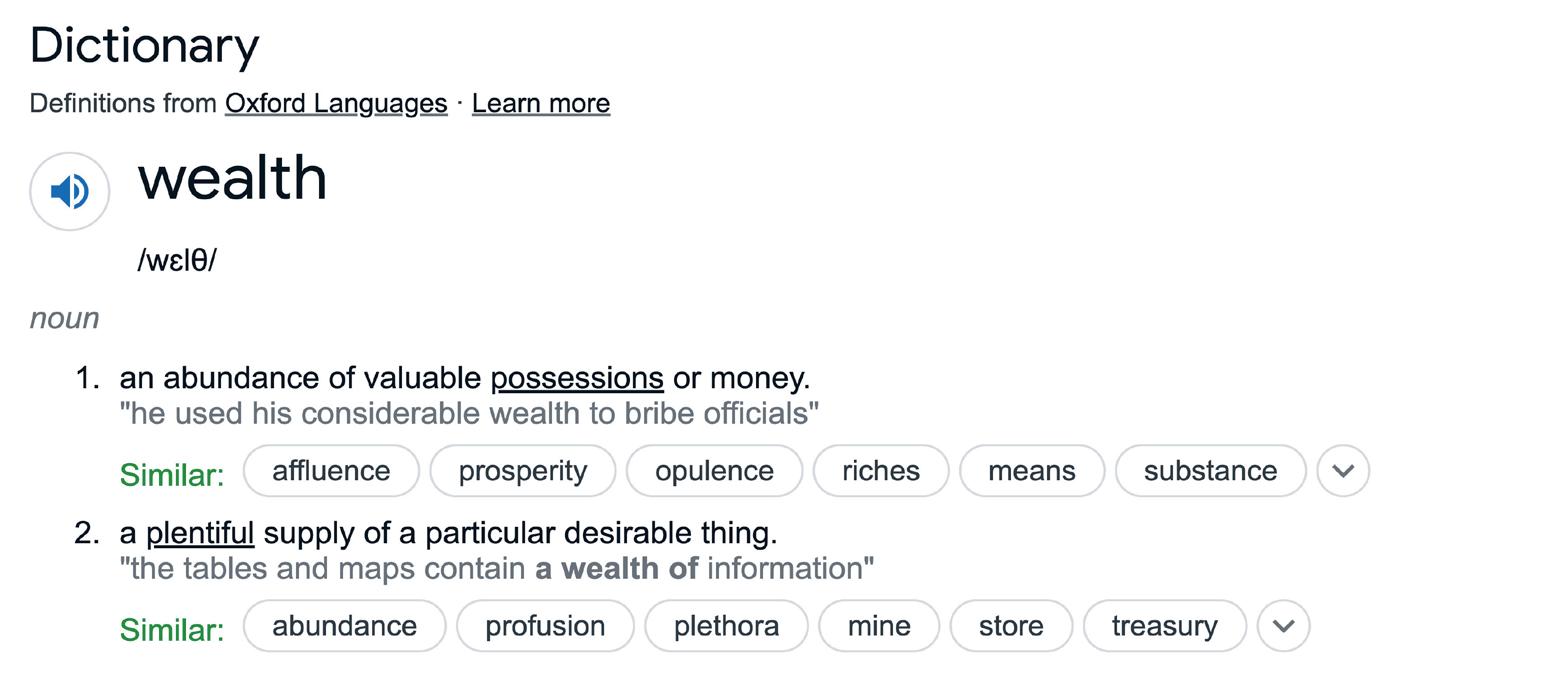The width and height of the screenshot is (1550, 690).
Task: Choose the opulence synonym chip
Action: pos(714,471)
